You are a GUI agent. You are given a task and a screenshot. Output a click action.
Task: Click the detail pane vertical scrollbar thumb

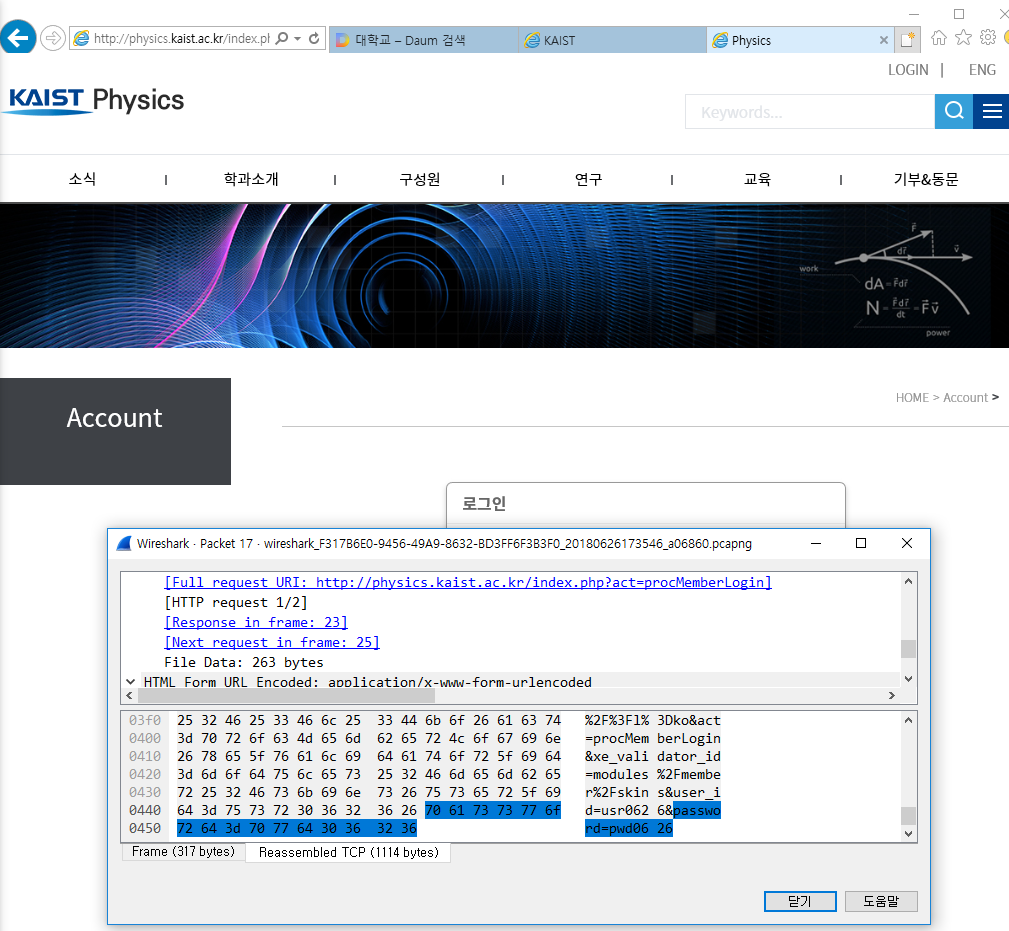(908, 649)
